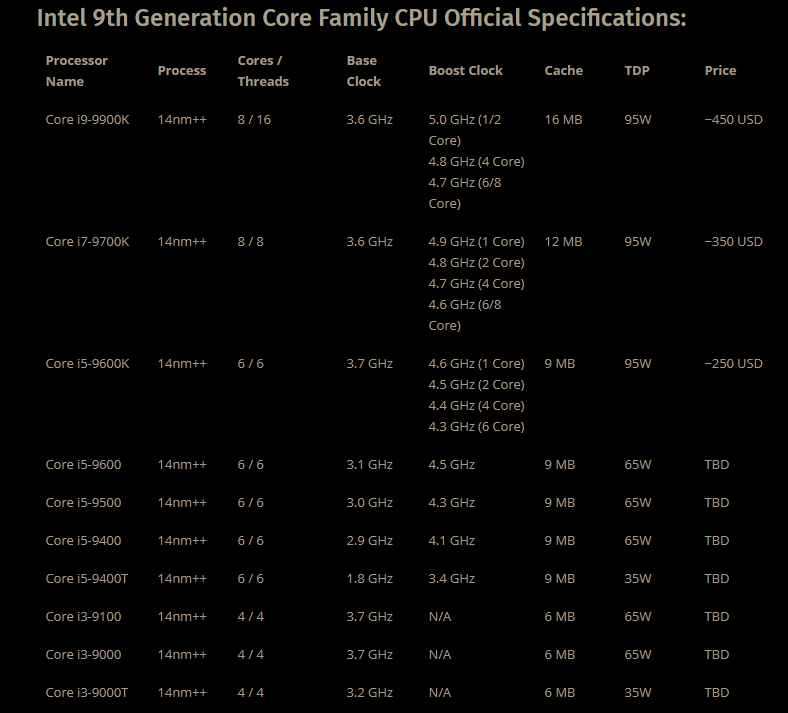
Task: Click the '12 MB' cache cell
Action: point(563,242)
